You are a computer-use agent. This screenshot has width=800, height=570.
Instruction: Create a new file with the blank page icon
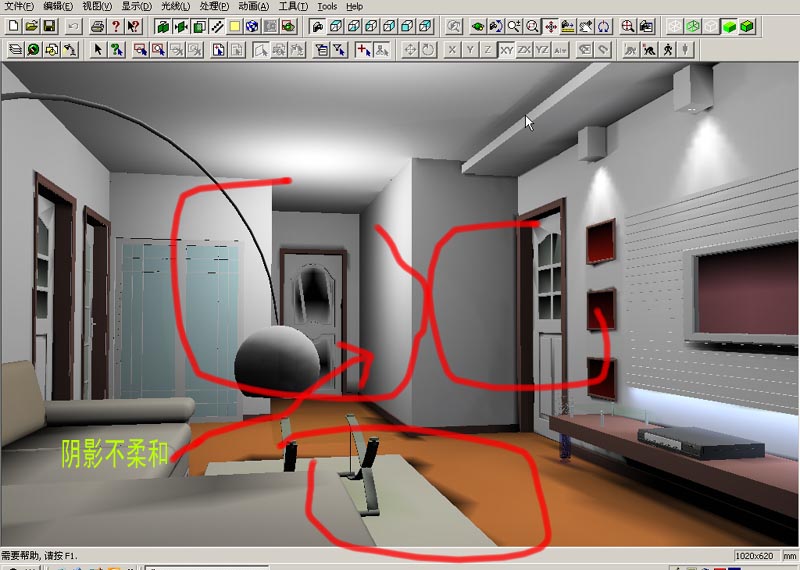coord(14,26)
